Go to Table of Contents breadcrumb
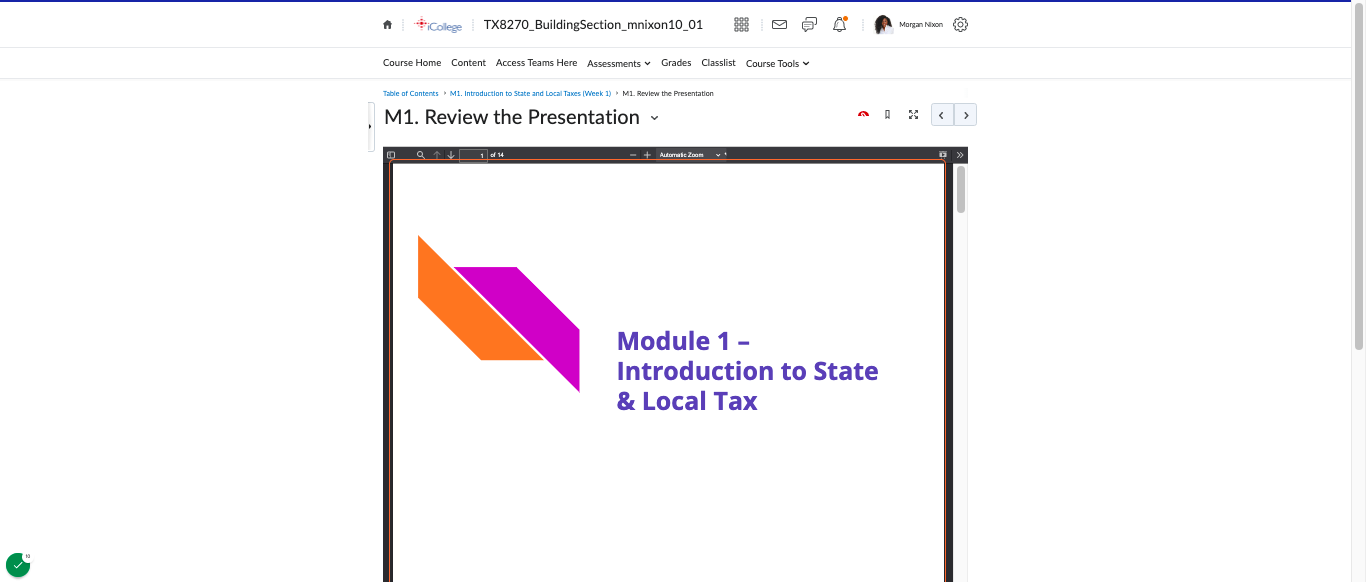Screen dimensions: 1366x582 pos(411,93)
